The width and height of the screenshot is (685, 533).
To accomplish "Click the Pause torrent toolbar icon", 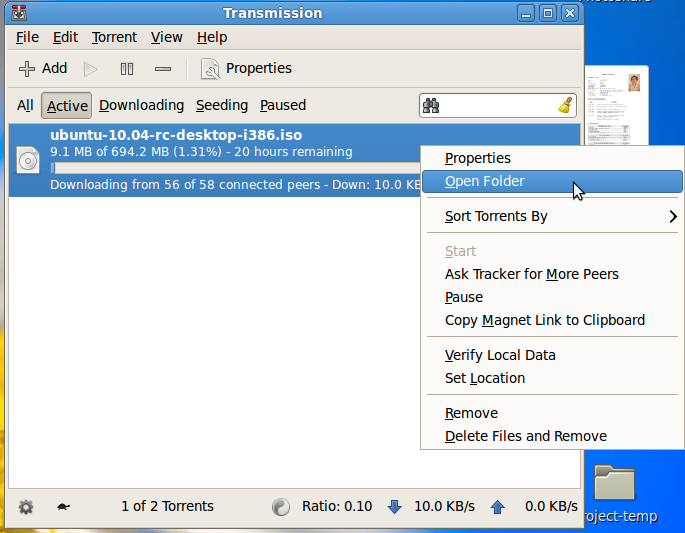I will (x=127, y=69).
